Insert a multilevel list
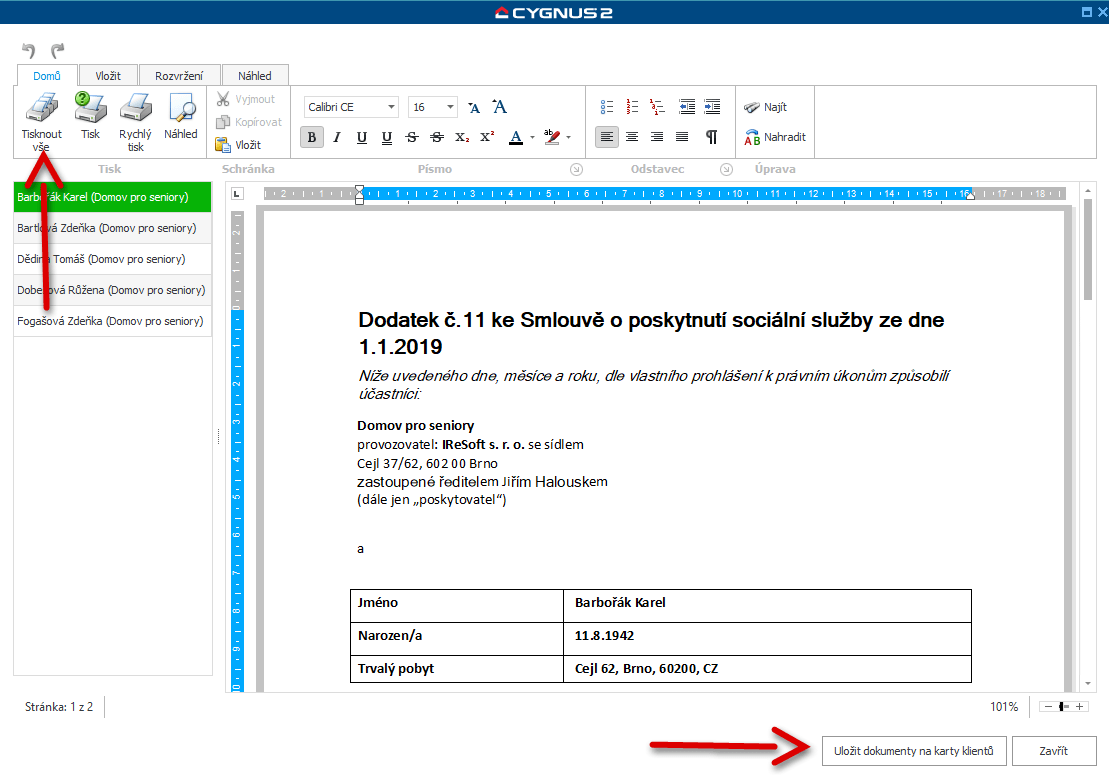The image size is (1109, 776). point(657,107)
